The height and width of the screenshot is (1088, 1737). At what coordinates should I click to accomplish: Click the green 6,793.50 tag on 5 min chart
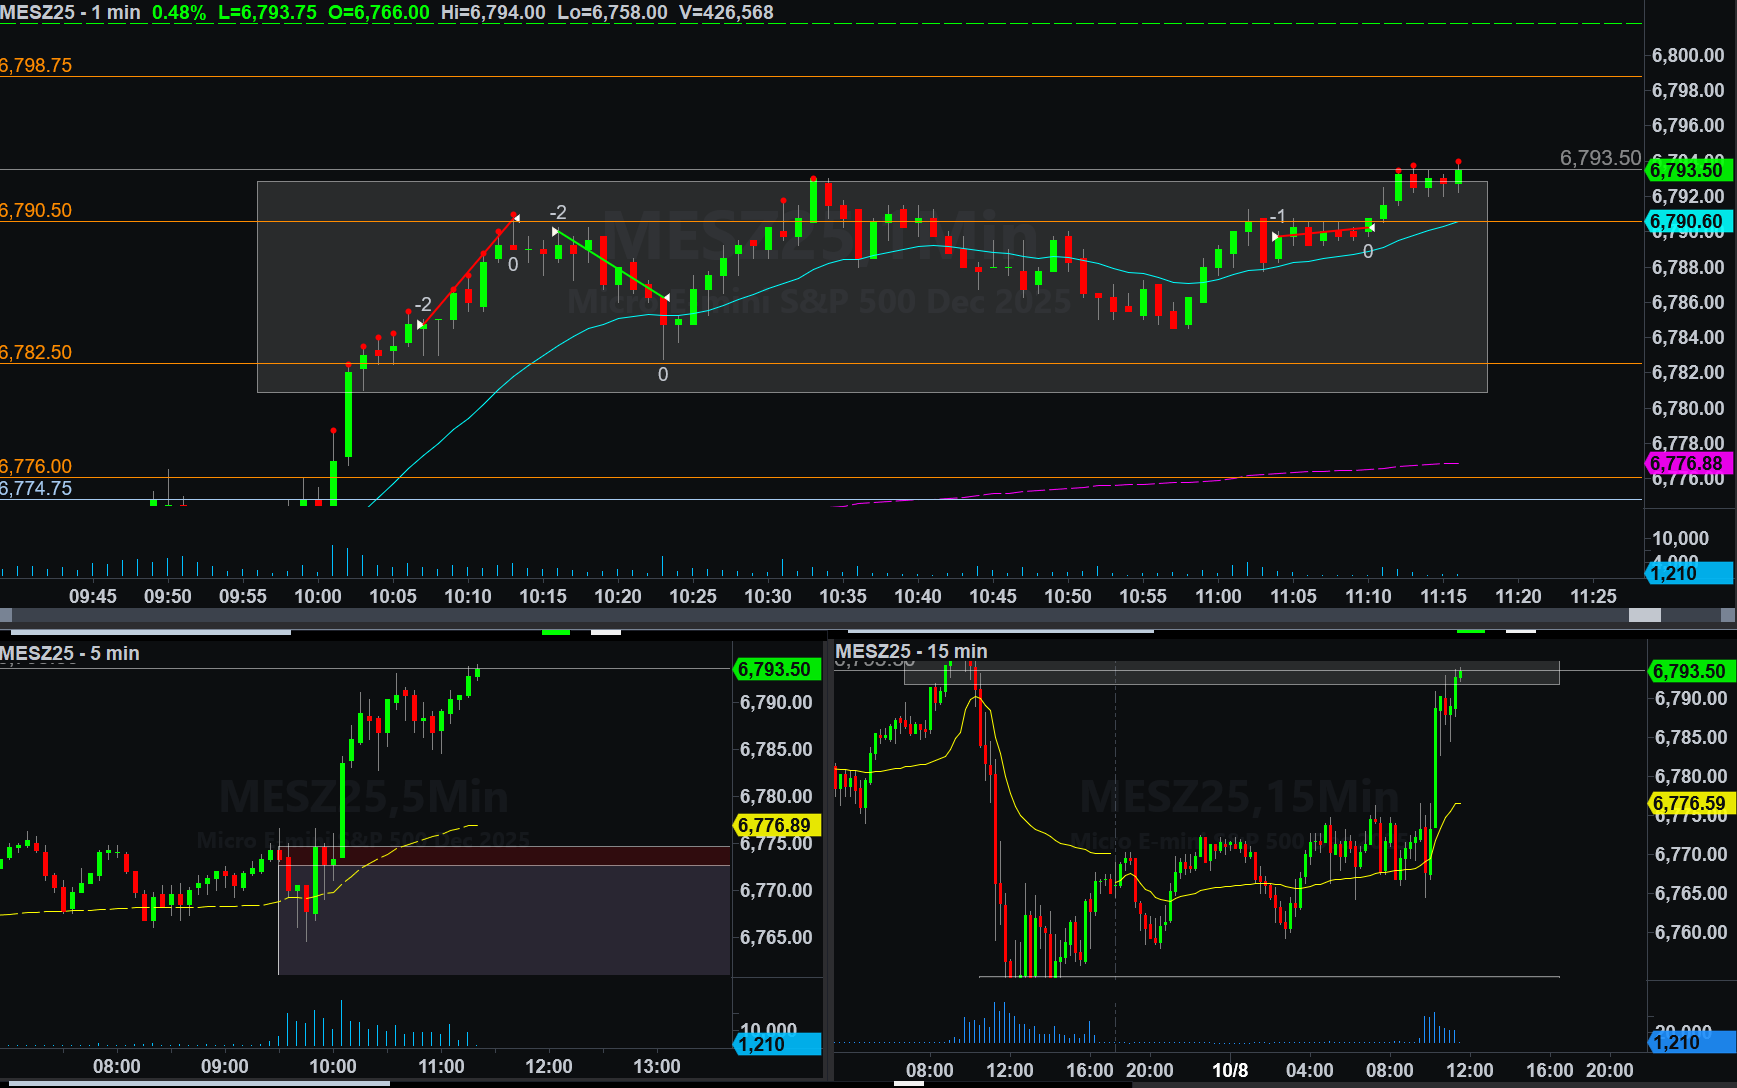(x=775, y=669)
